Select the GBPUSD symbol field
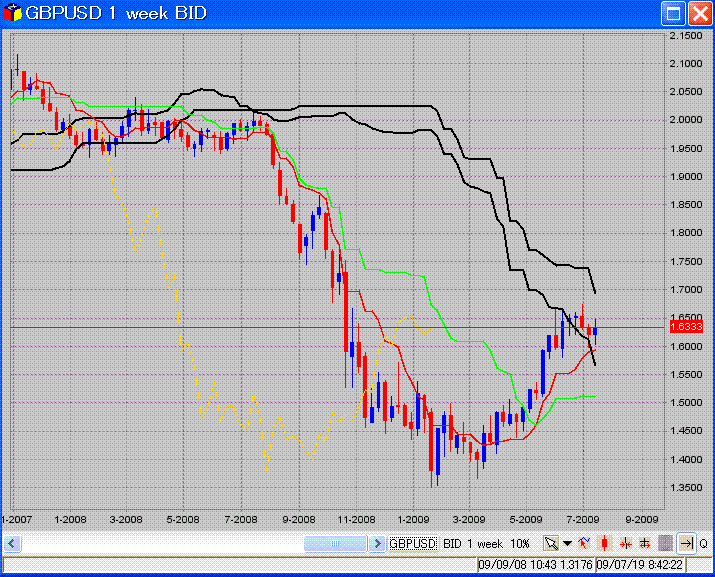Screen dimensions: 715x577 413,544
